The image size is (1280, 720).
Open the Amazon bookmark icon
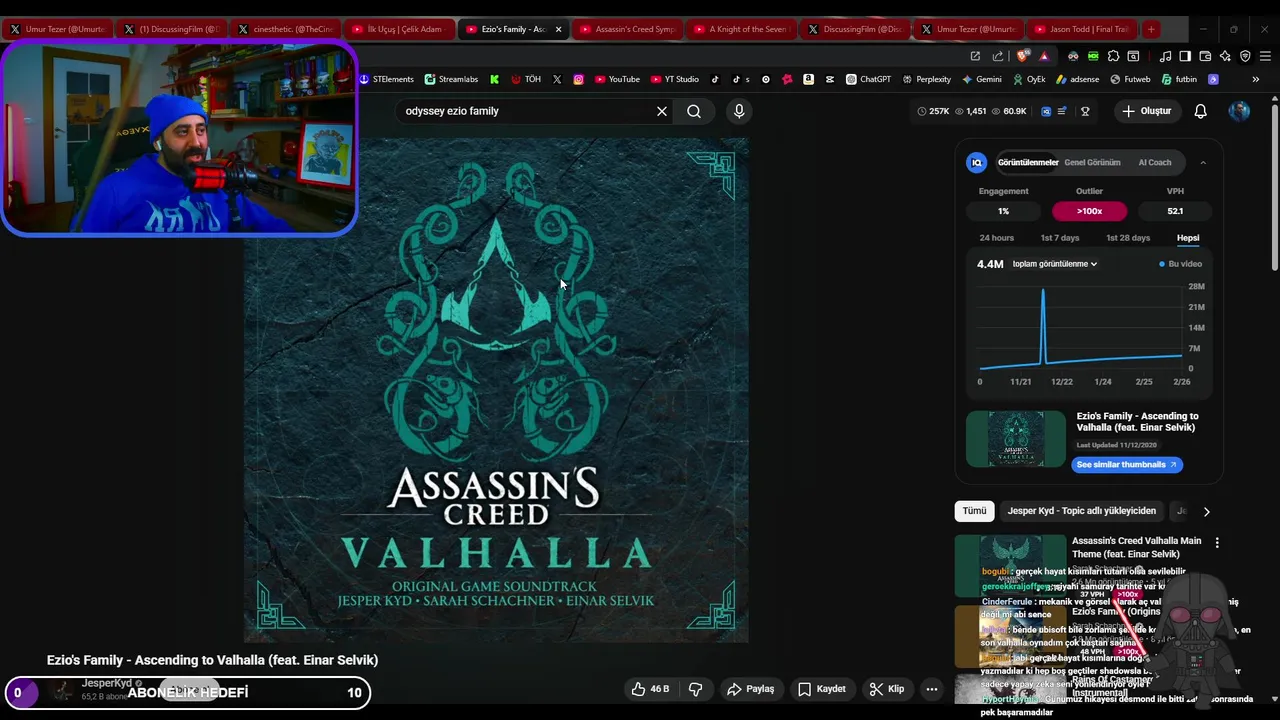[x=808, y=79]
